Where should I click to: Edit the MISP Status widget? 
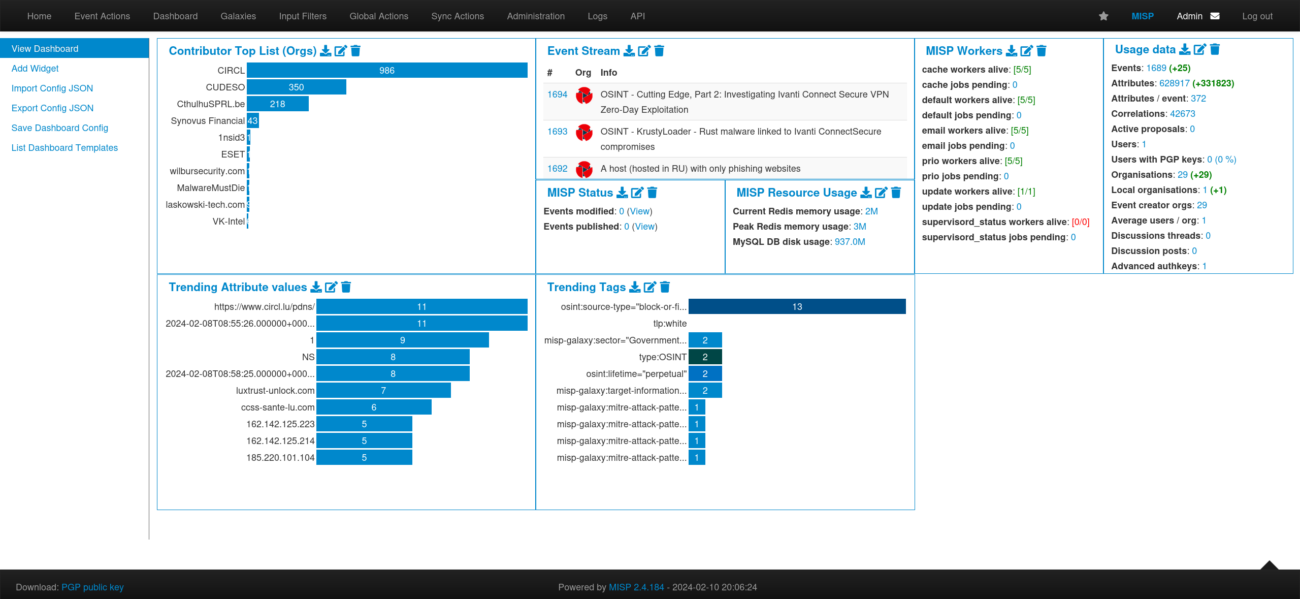pyautogui.click(x=637, y=192)
